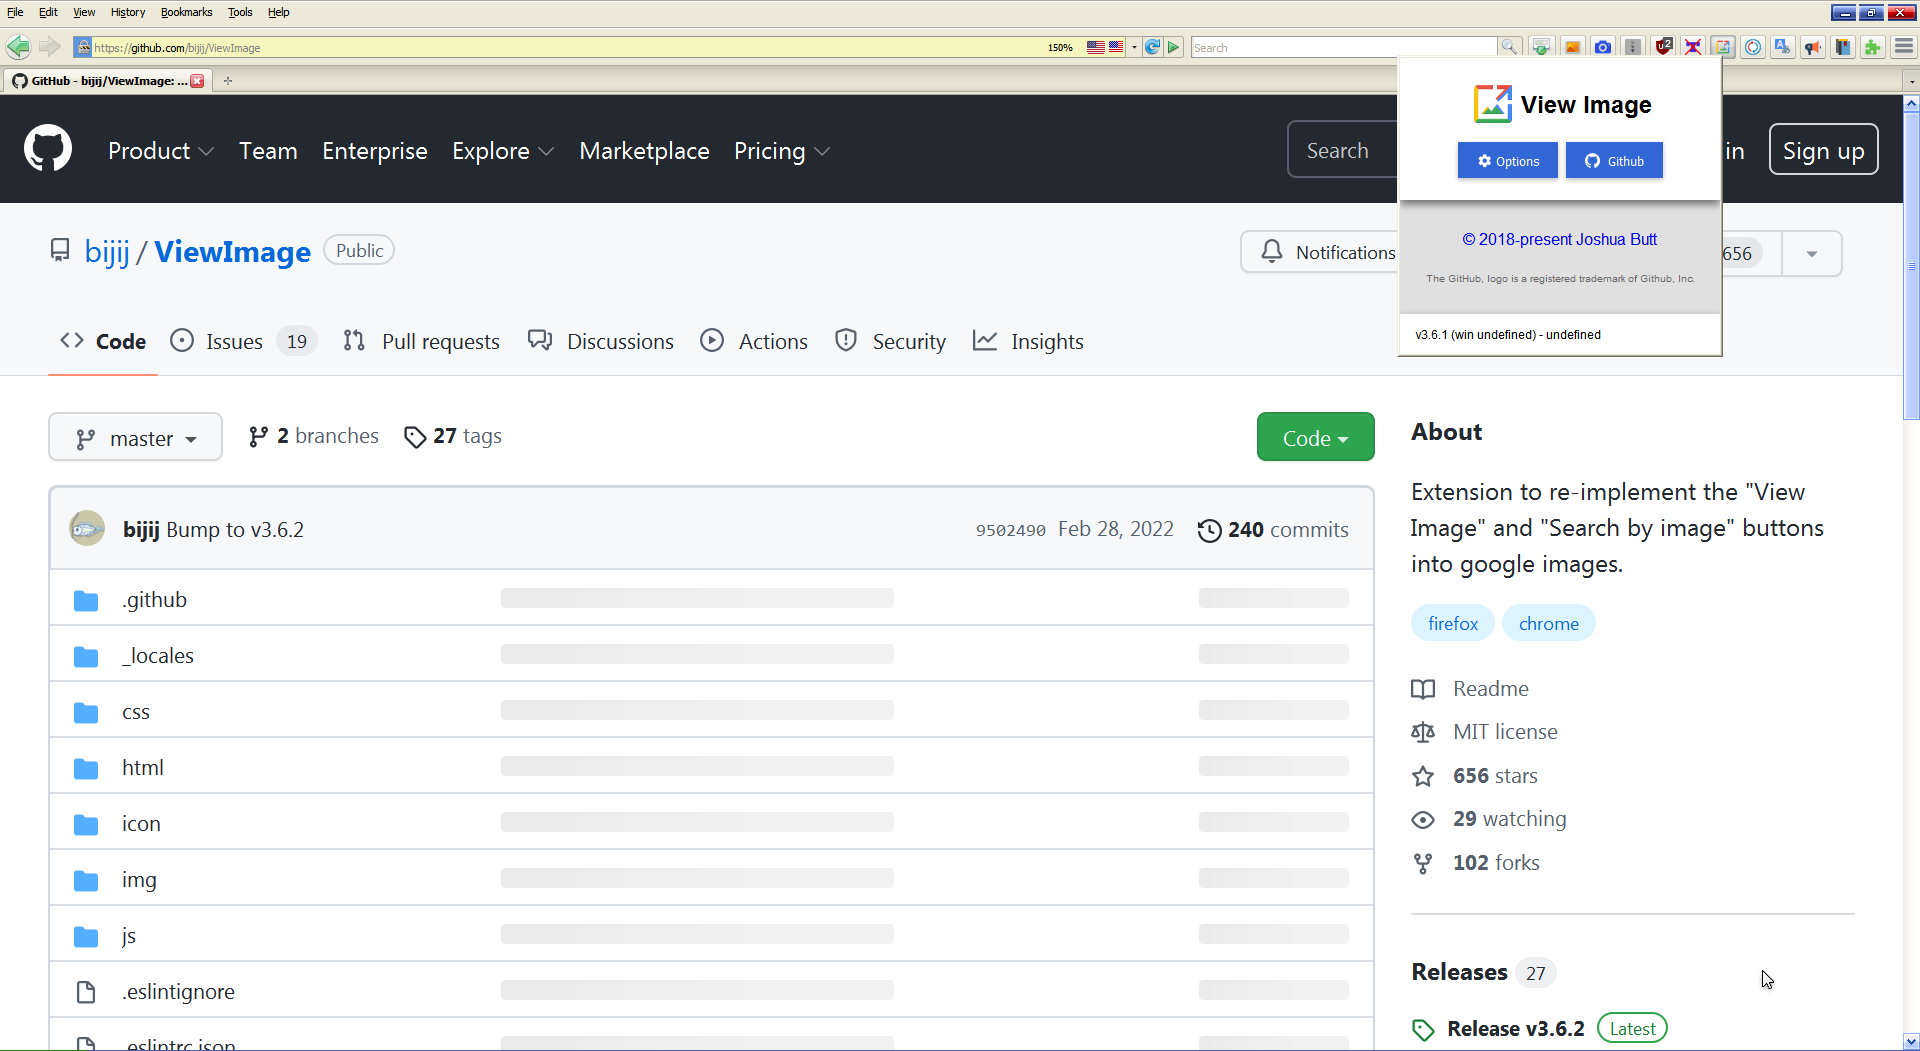The image size is (1920, 1051).
Task: Open the History menu
Action: pos(128,12)
